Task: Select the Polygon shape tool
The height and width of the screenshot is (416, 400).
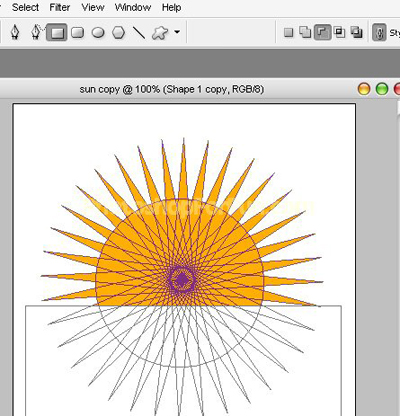Action: [118, 32]
